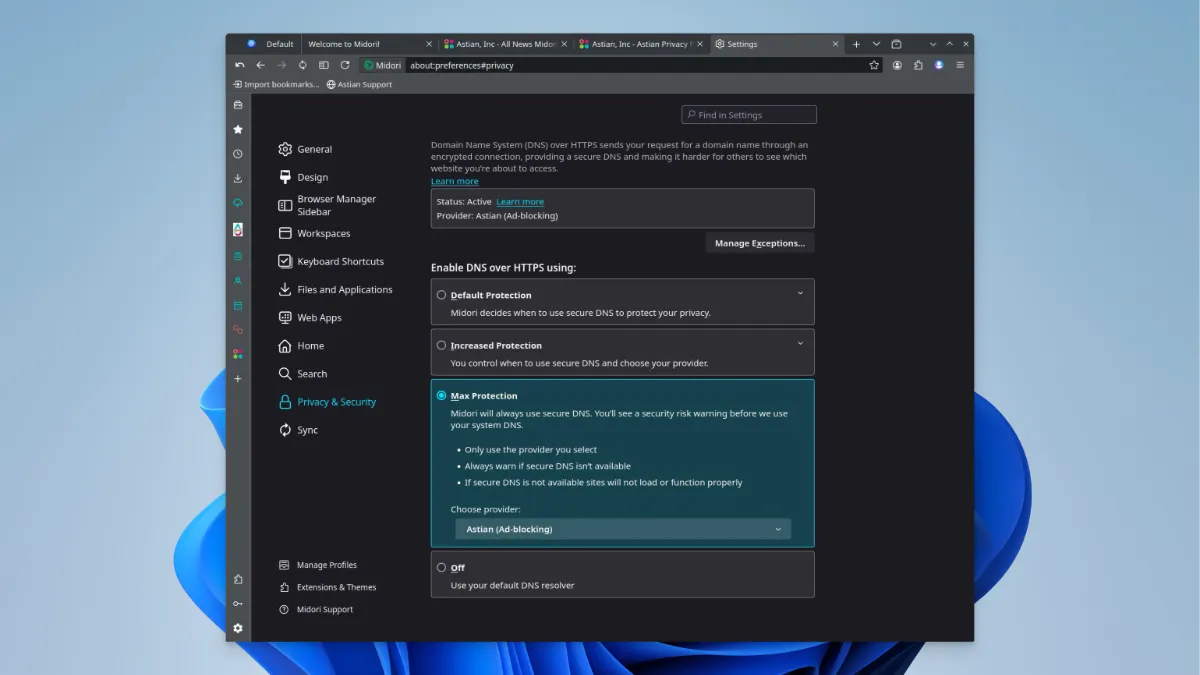Open the downloads panel in the sidebar
Image resolution: width=1200 pixels, height=675 pixels.
point(238,179)
